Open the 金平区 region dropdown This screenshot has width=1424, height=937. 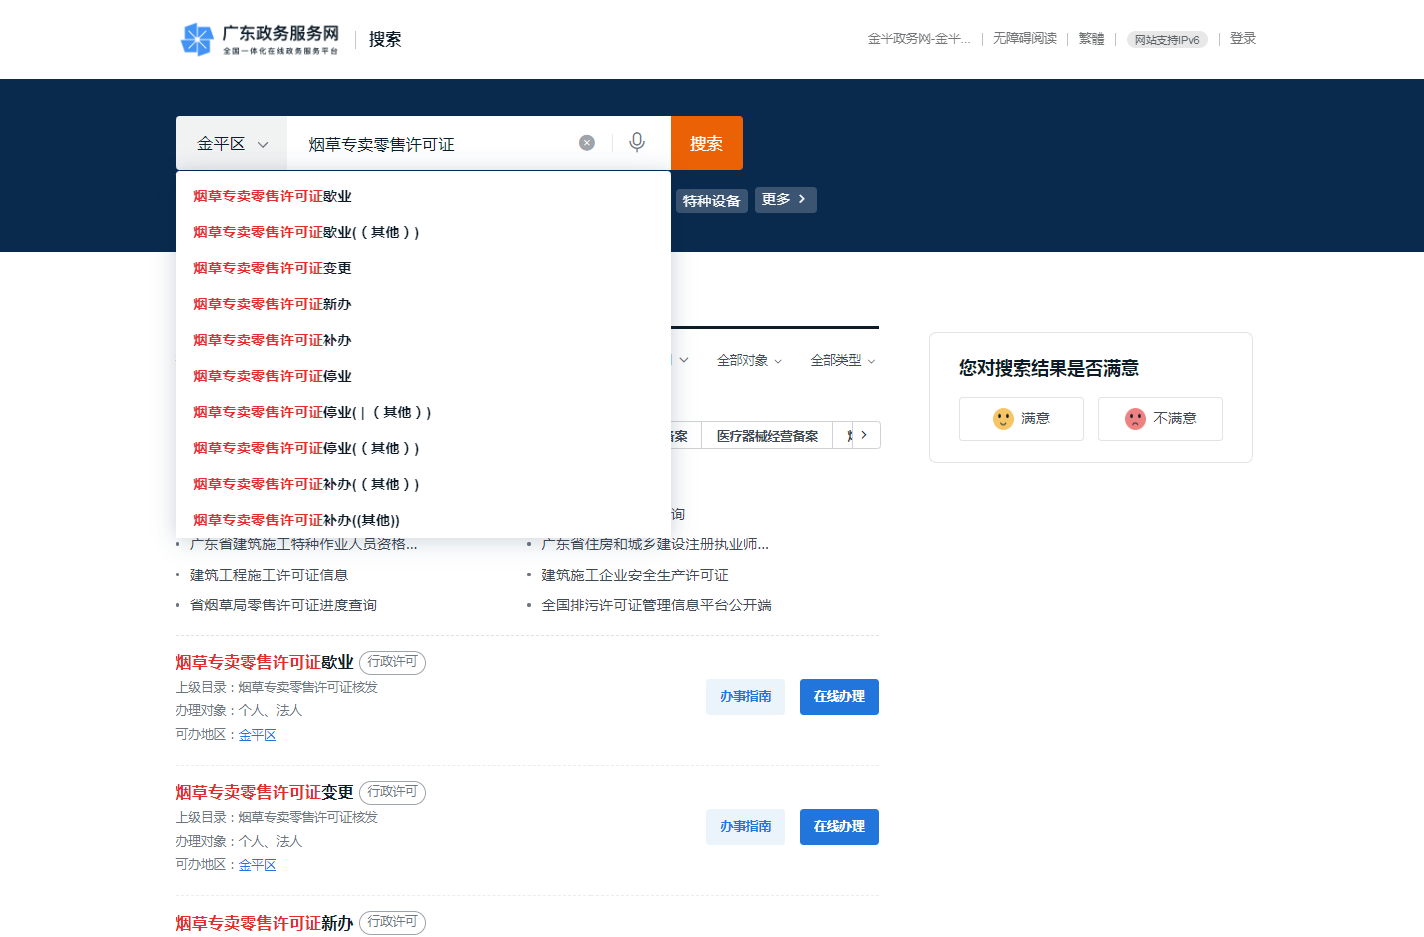tap(232, 143)
